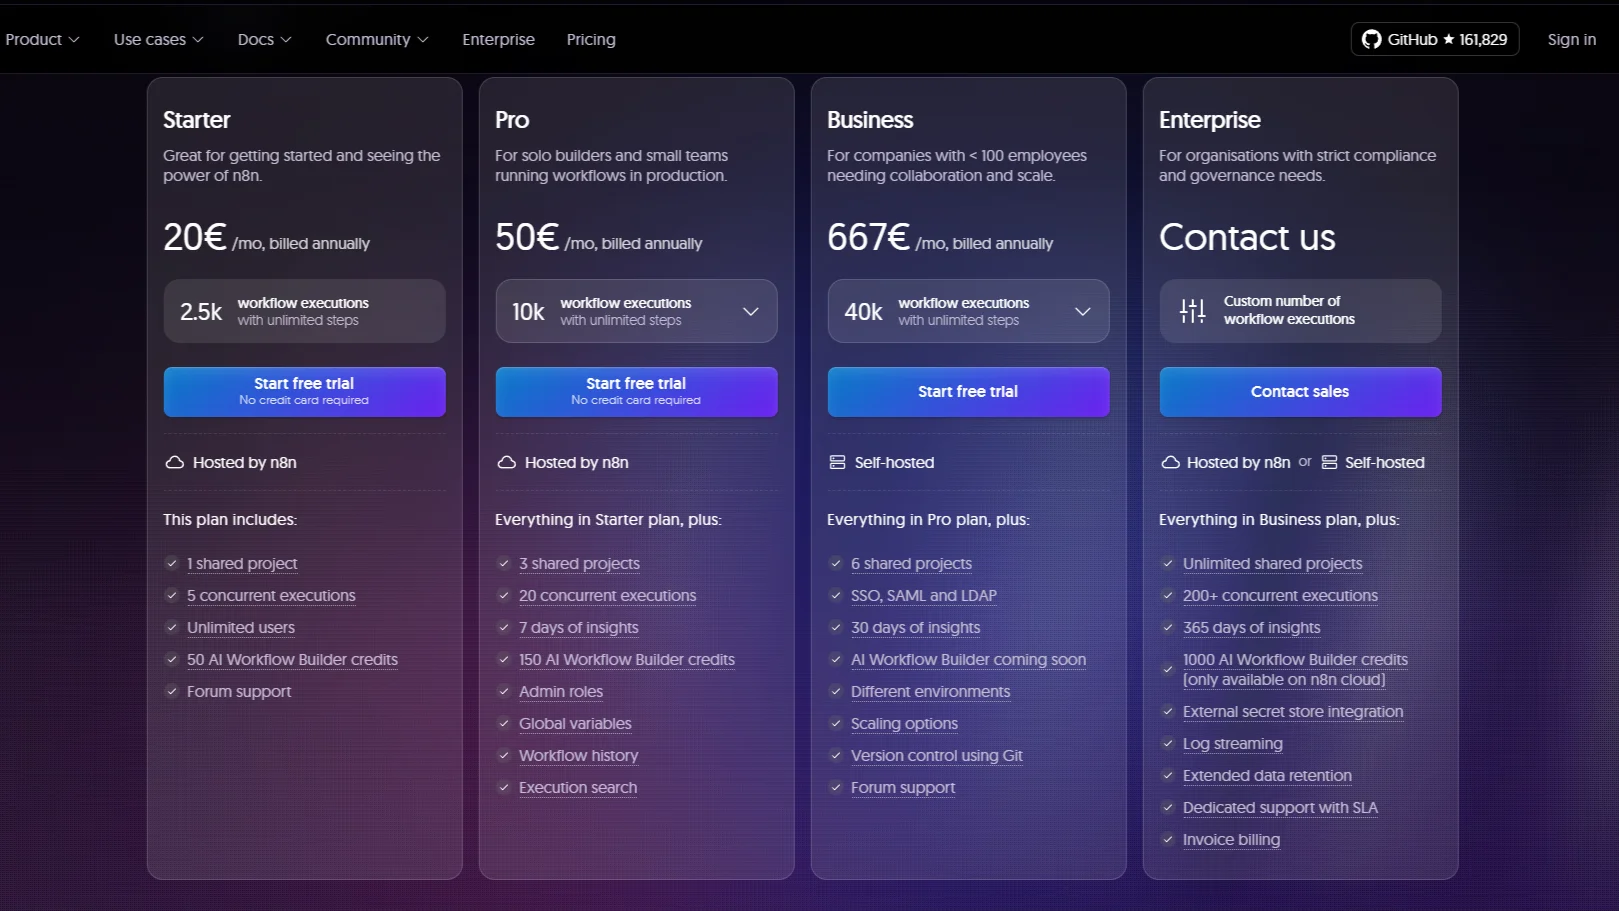
Task: Click the sliders icon for custom executions
Action: point(1192,311)
